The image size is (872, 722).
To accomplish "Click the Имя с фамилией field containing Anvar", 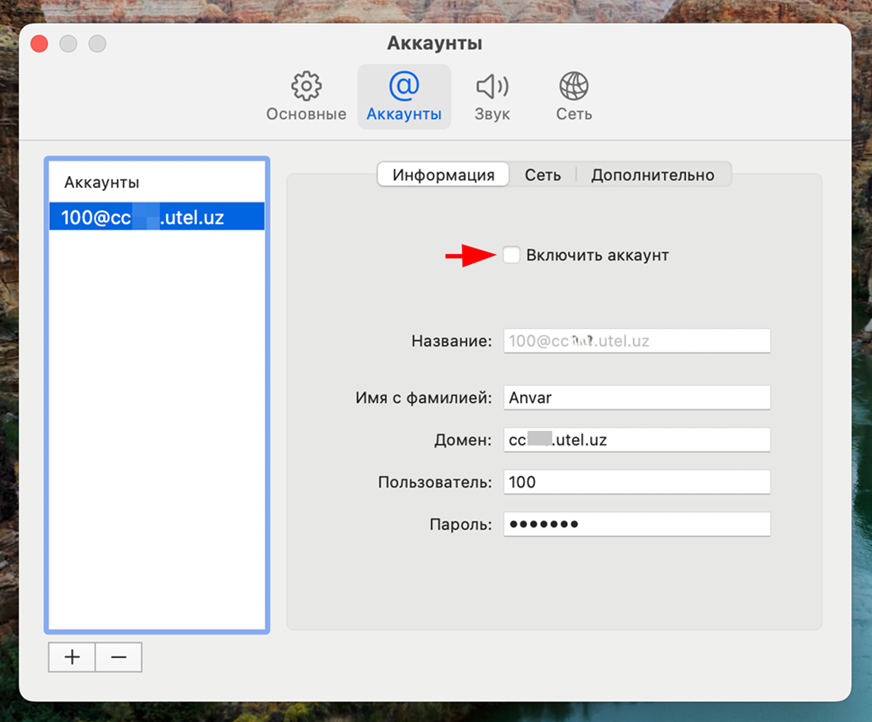I will [637, 398].
